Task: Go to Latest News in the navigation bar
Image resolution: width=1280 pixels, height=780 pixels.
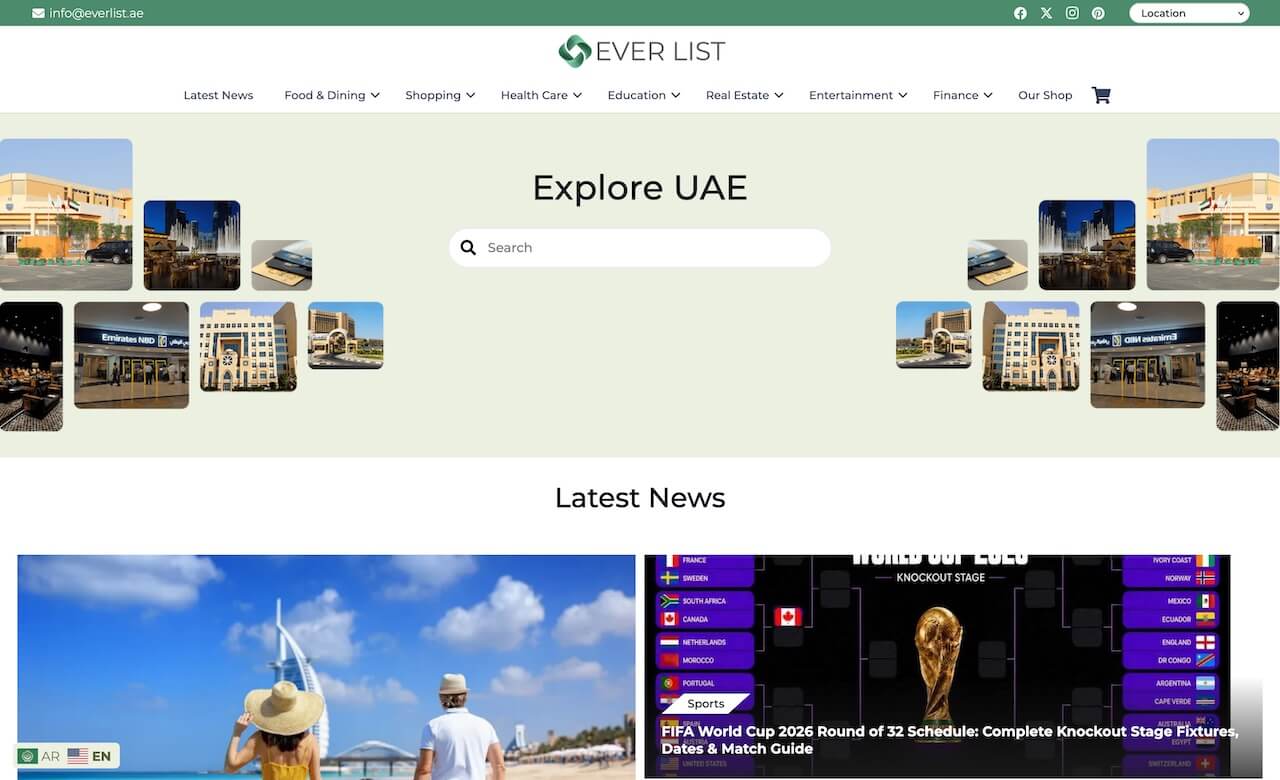Action: click(218, 95)
